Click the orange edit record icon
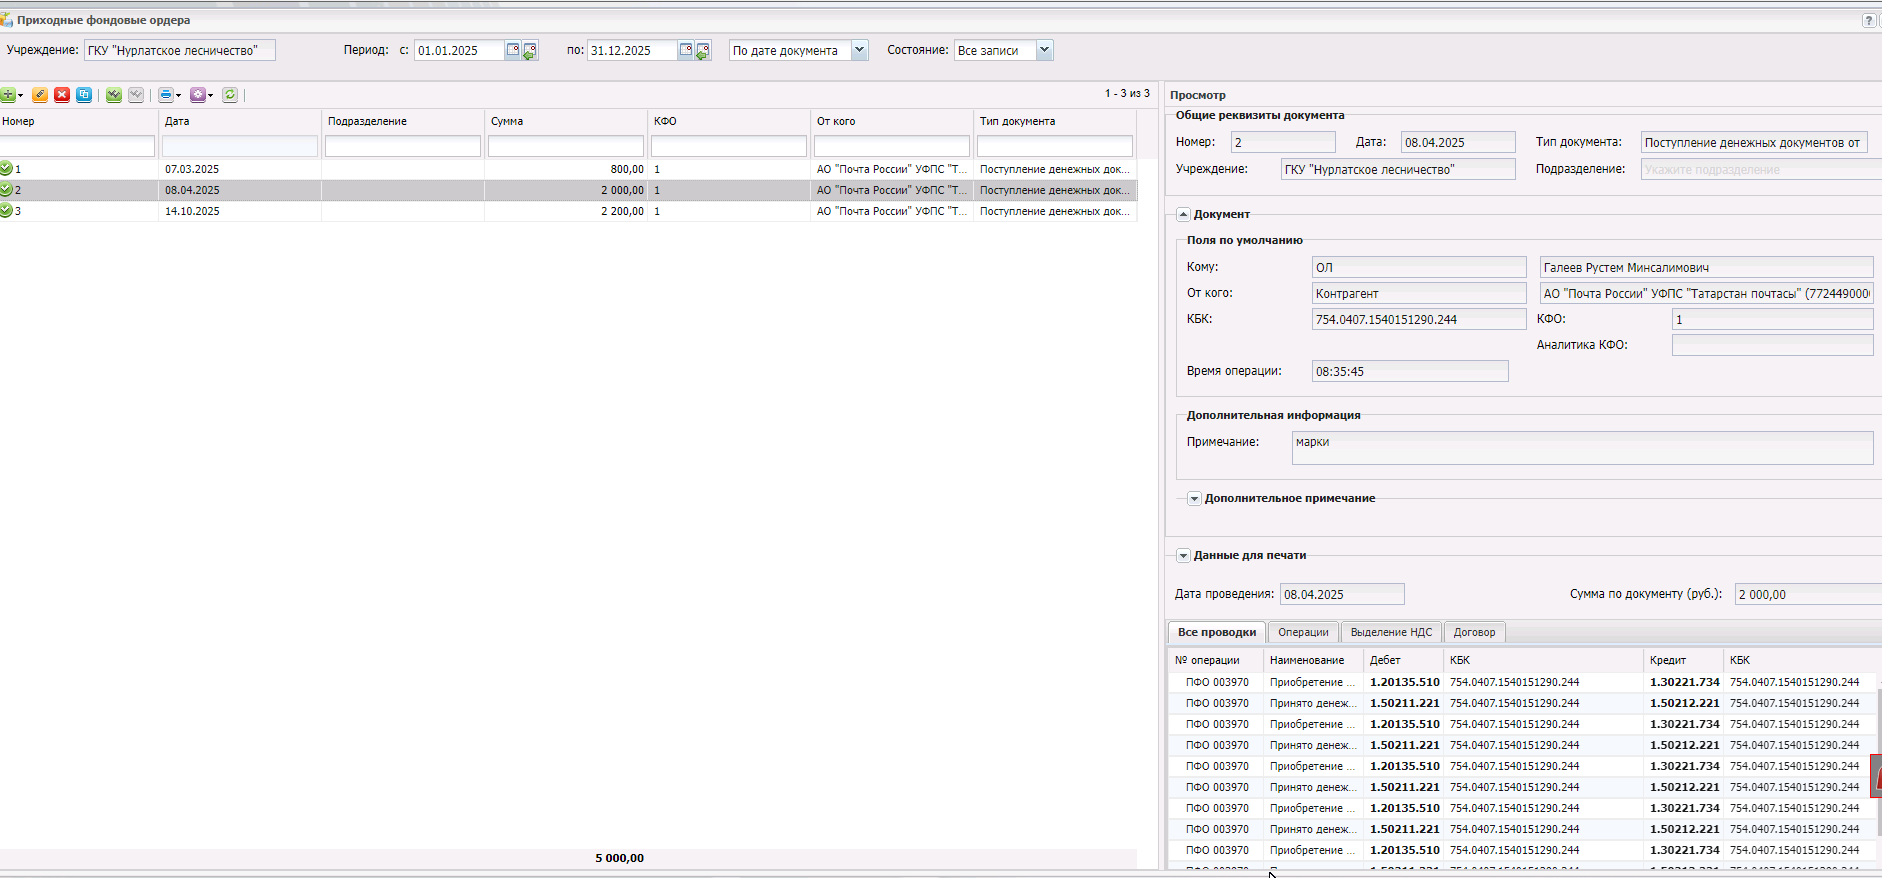The height and width of the screenshot is (878, 1882). (x=40, y=95)
